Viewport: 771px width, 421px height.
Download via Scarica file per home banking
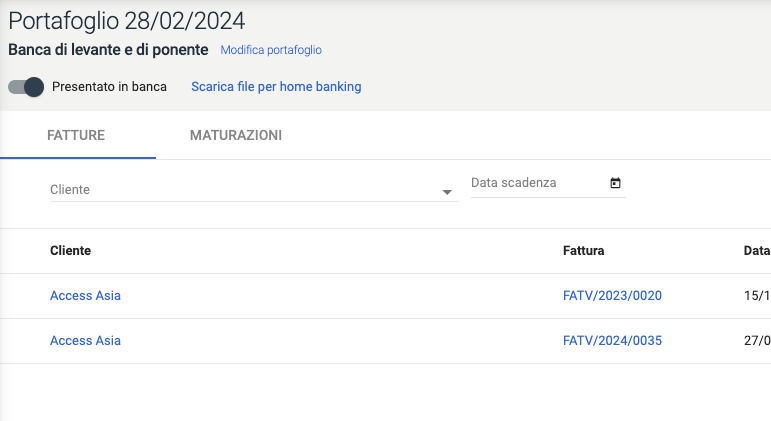[276, 87]
